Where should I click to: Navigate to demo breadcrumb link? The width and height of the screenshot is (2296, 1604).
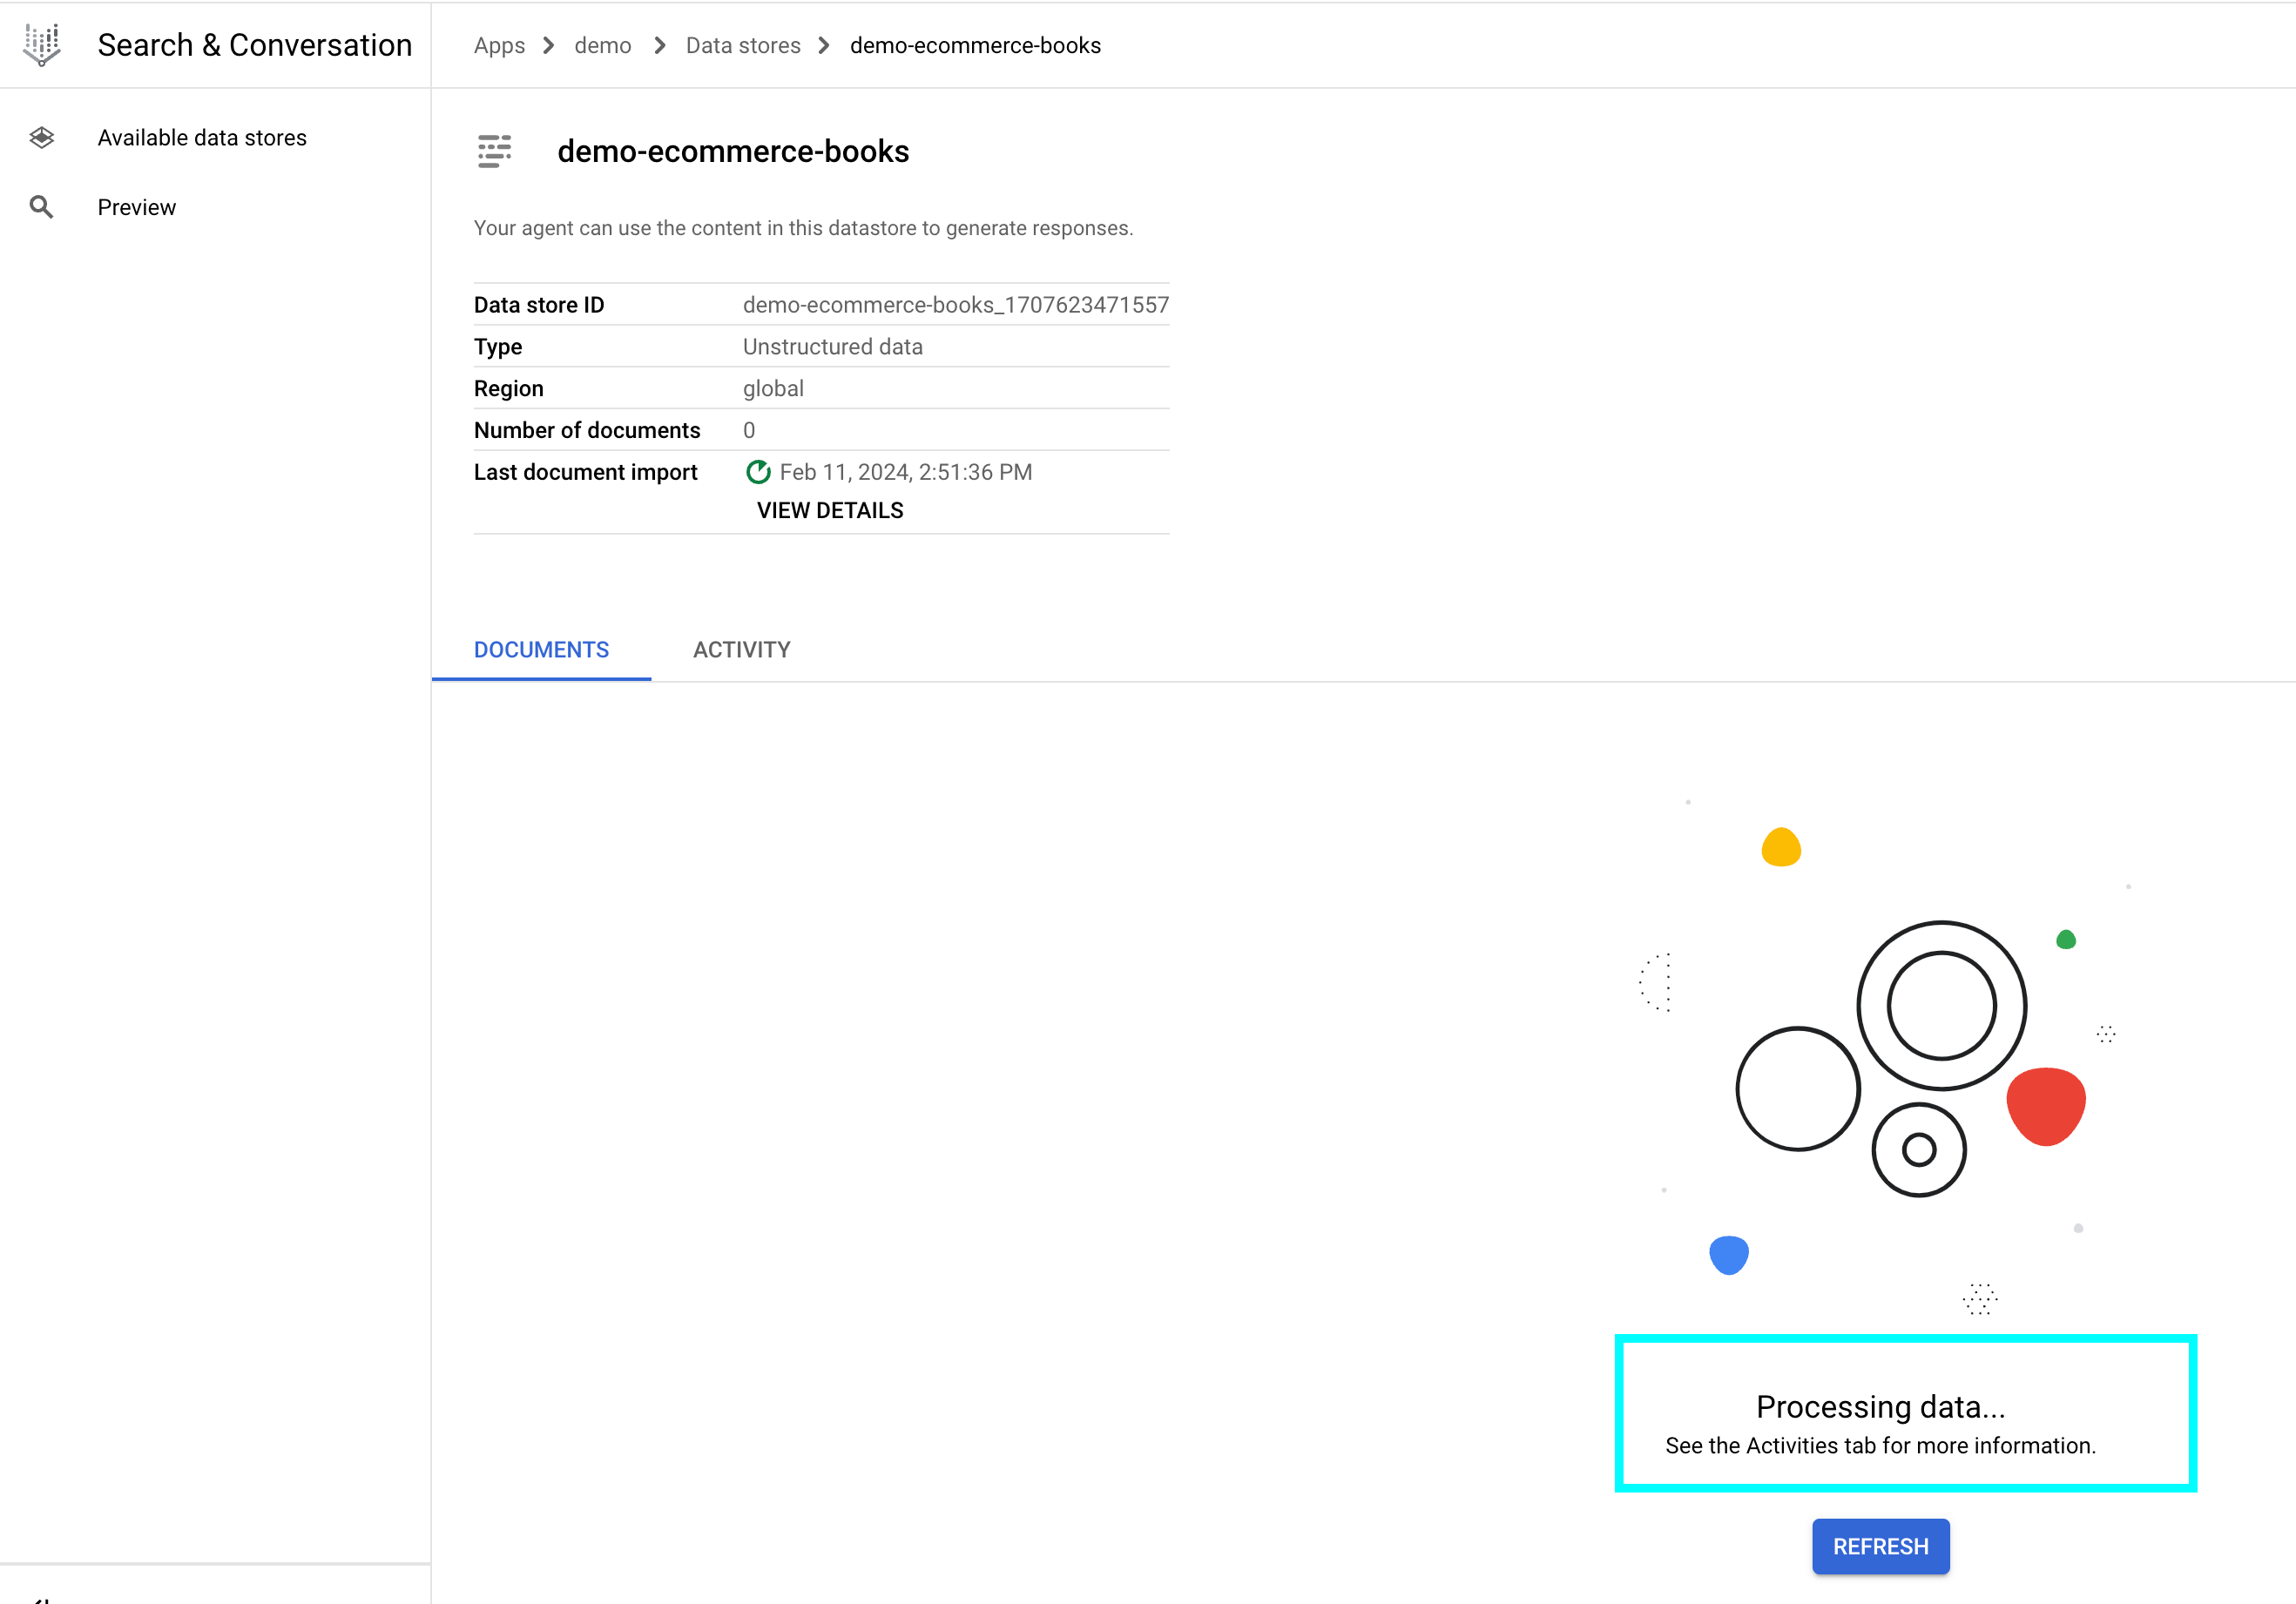602,46
